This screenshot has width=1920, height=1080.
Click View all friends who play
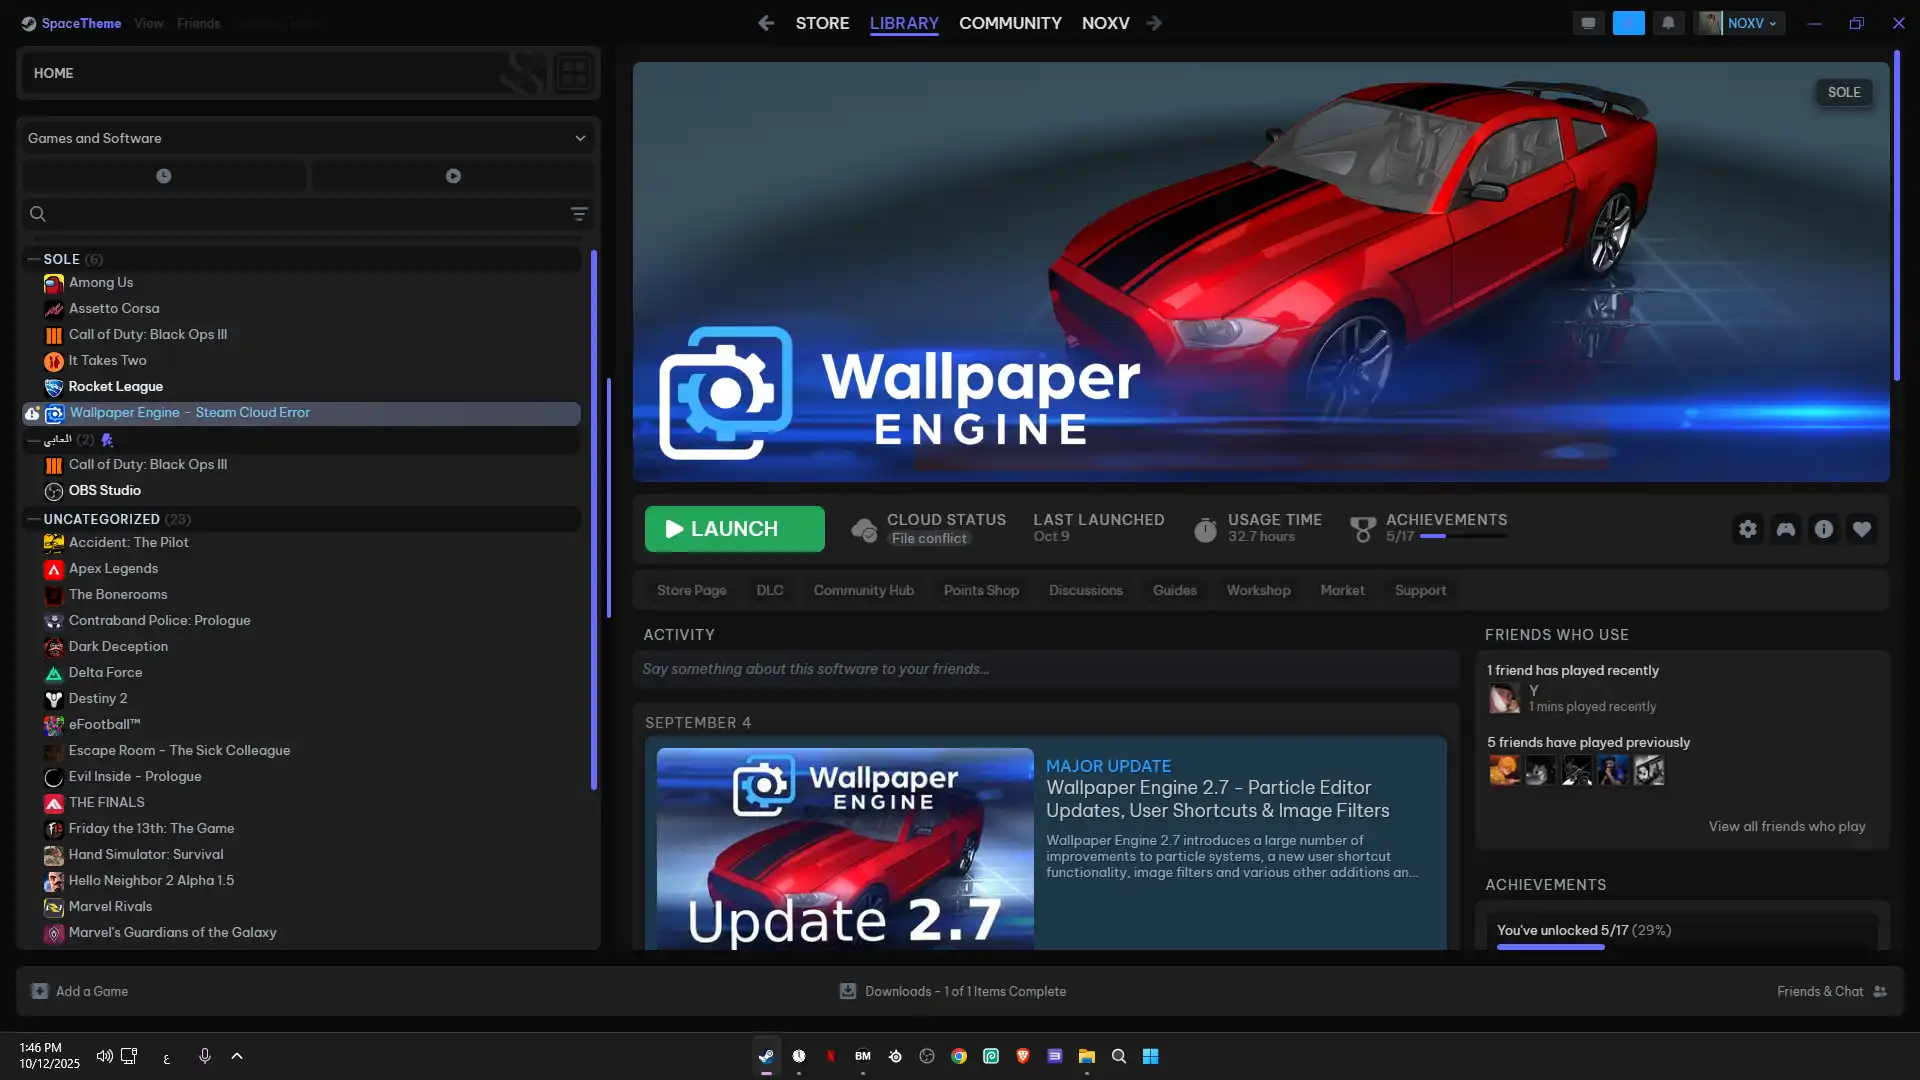pyautogui.click(x=1786, y=826)
